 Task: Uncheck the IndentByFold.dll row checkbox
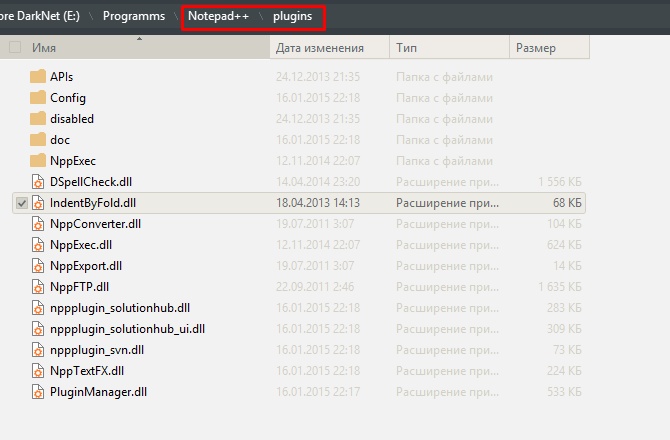click(22, 203)
